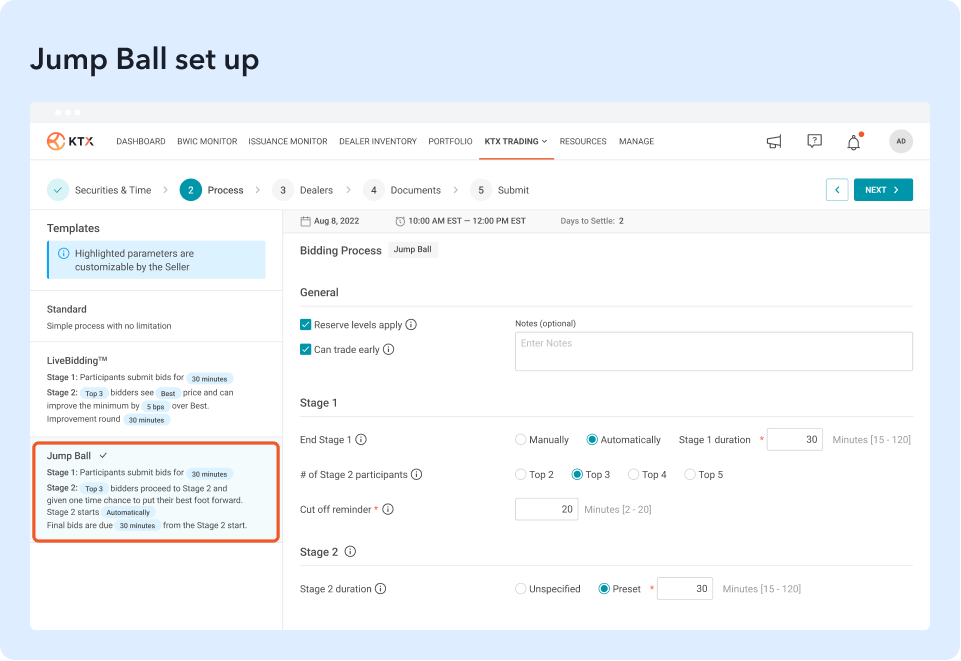The image size is (961, 661).
Task: Set Stage 2 duration to Unspecified
Action: (521, 589)
